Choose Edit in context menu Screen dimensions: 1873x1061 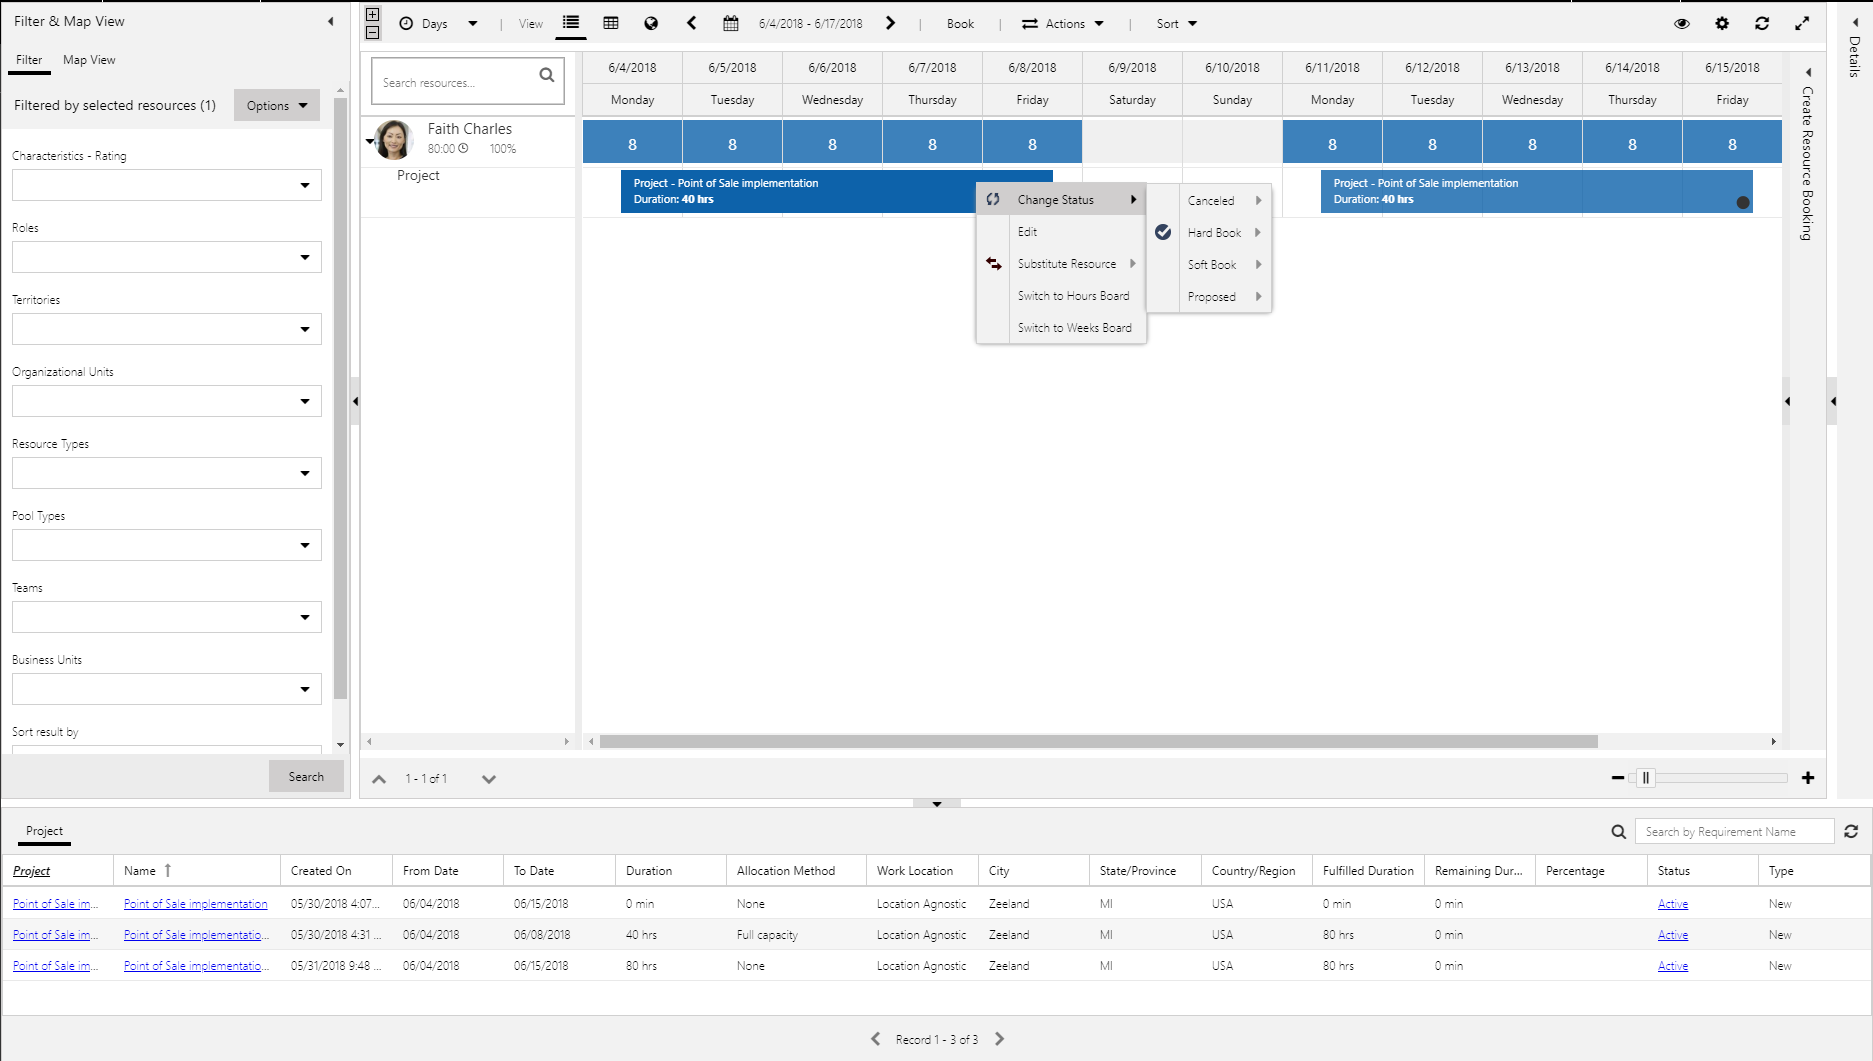[x=1061, y=232]
